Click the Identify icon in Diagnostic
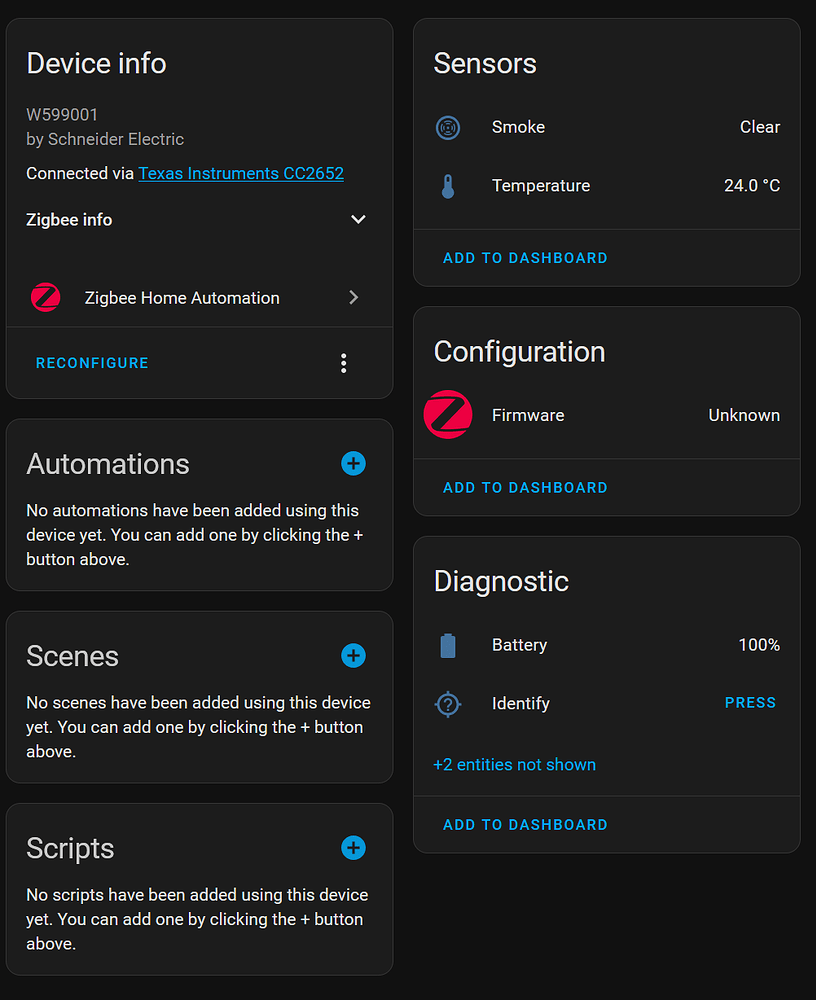This screenshot has width=816, height=1000. (x=448, y=704)
